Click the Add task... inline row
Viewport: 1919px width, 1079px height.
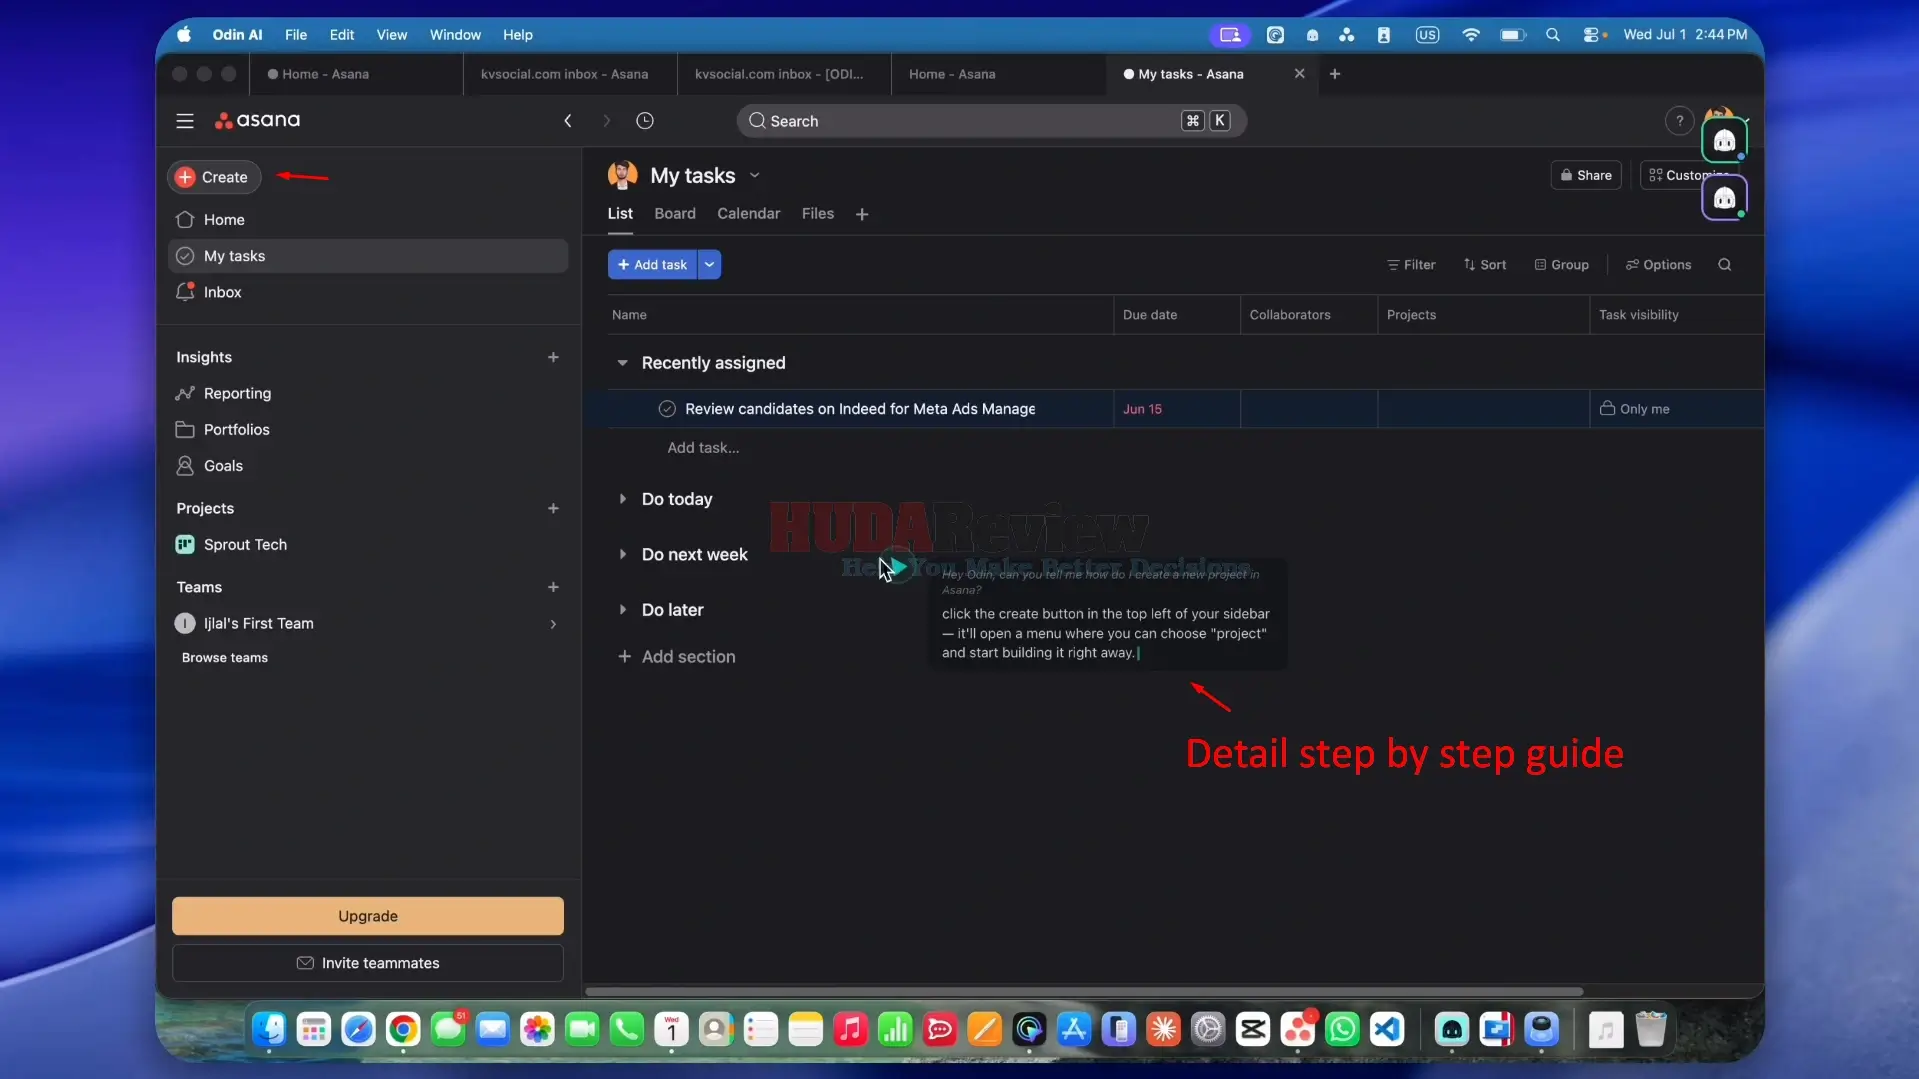[703, 448]
